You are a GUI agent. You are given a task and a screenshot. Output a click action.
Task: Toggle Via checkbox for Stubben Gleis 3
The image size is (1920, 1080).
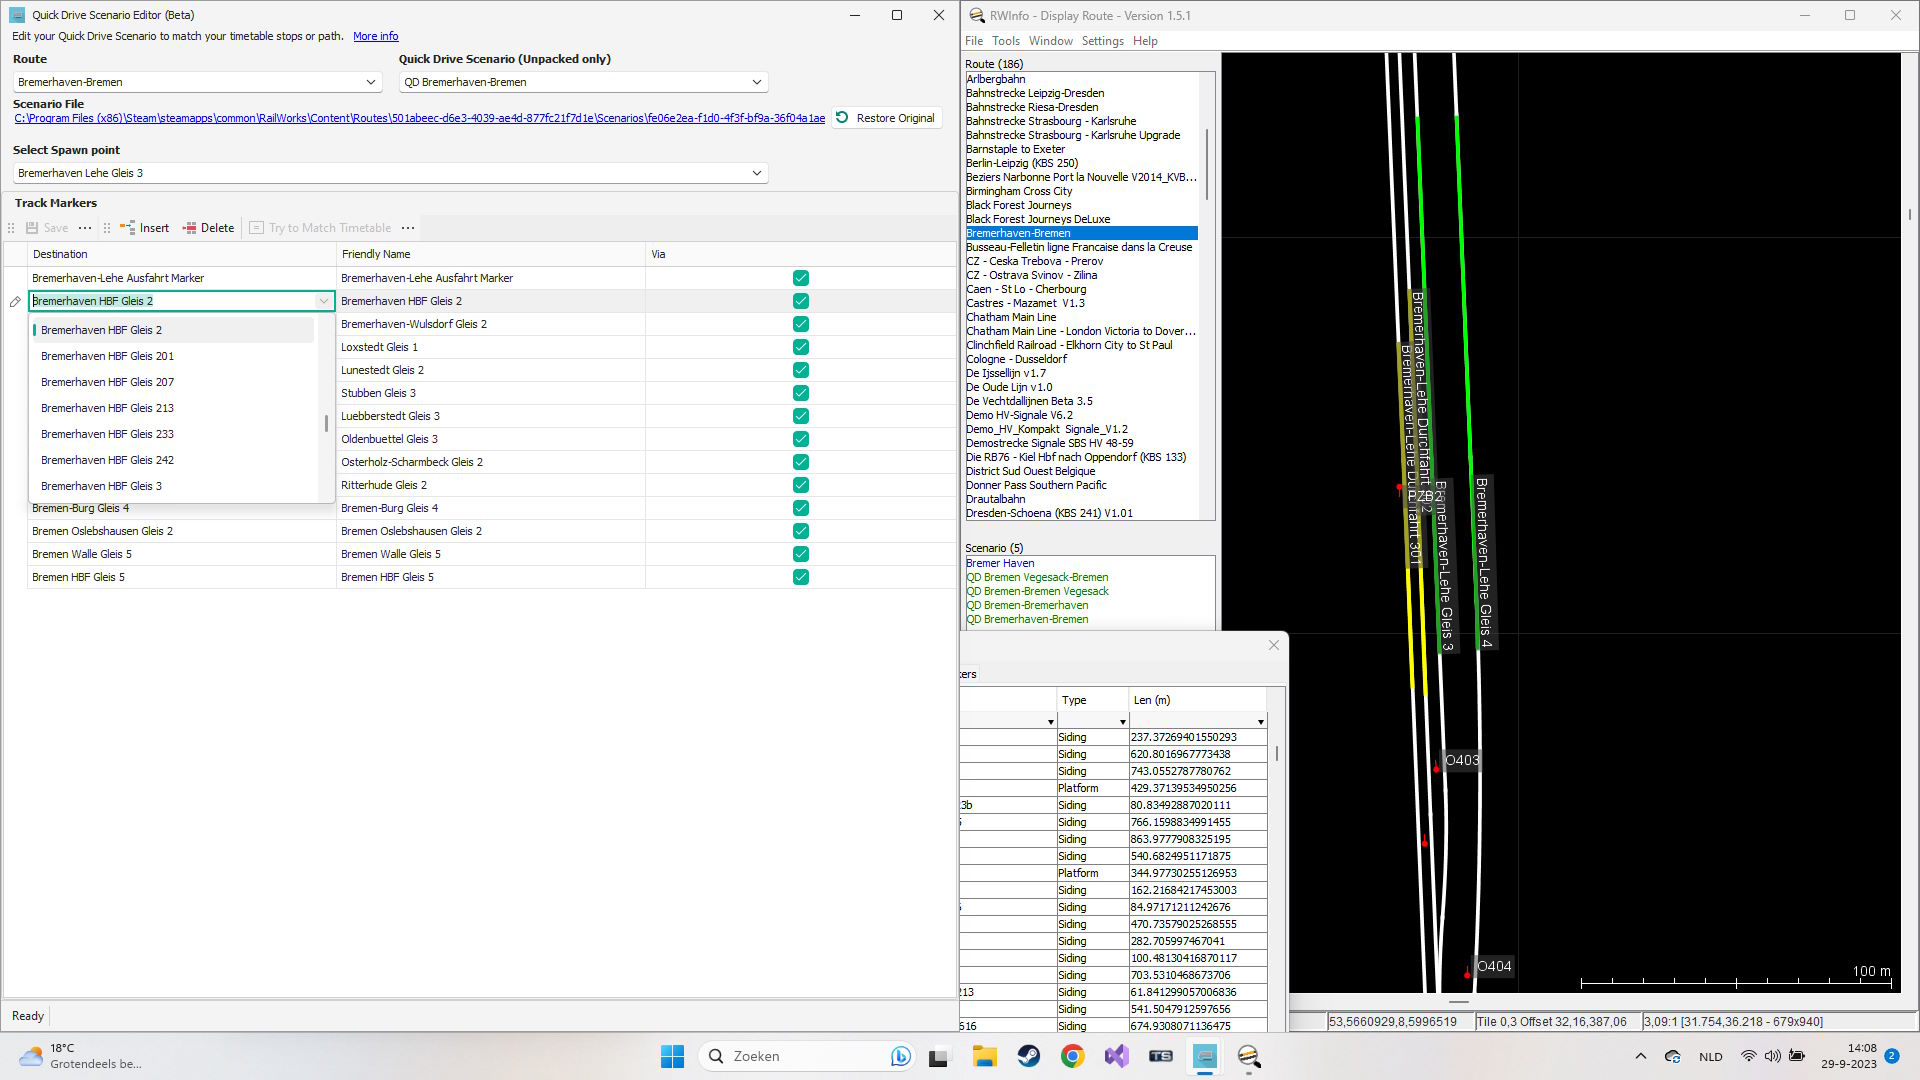801,393
